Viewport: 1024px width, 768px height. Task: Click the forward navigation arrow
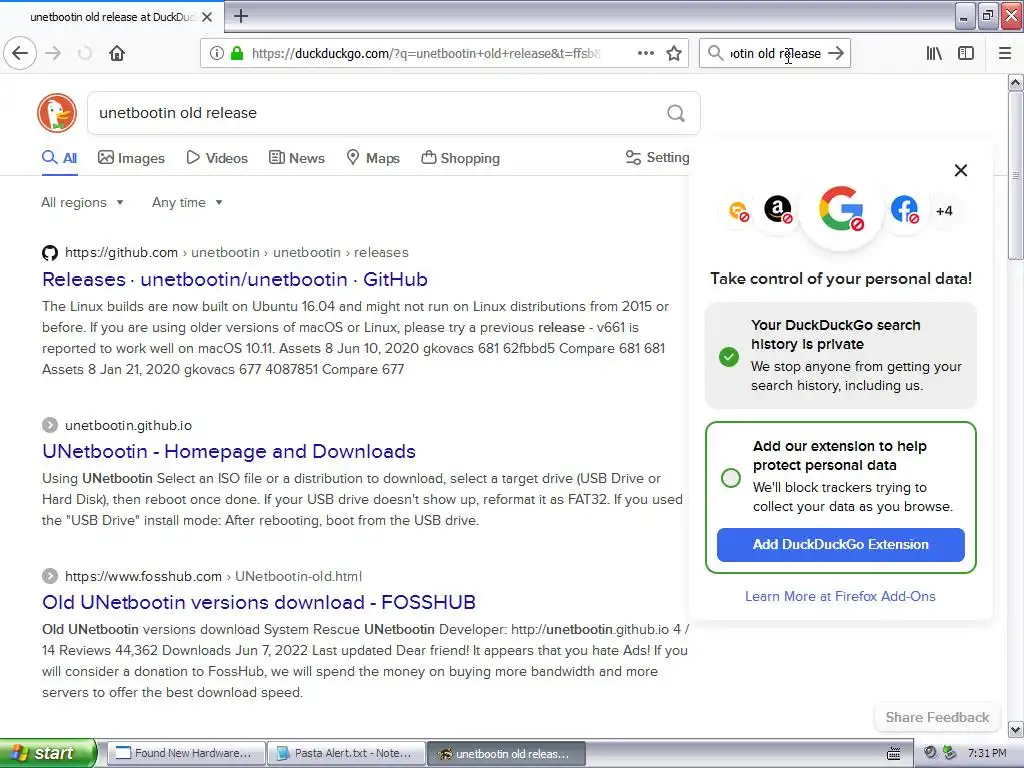54,53
